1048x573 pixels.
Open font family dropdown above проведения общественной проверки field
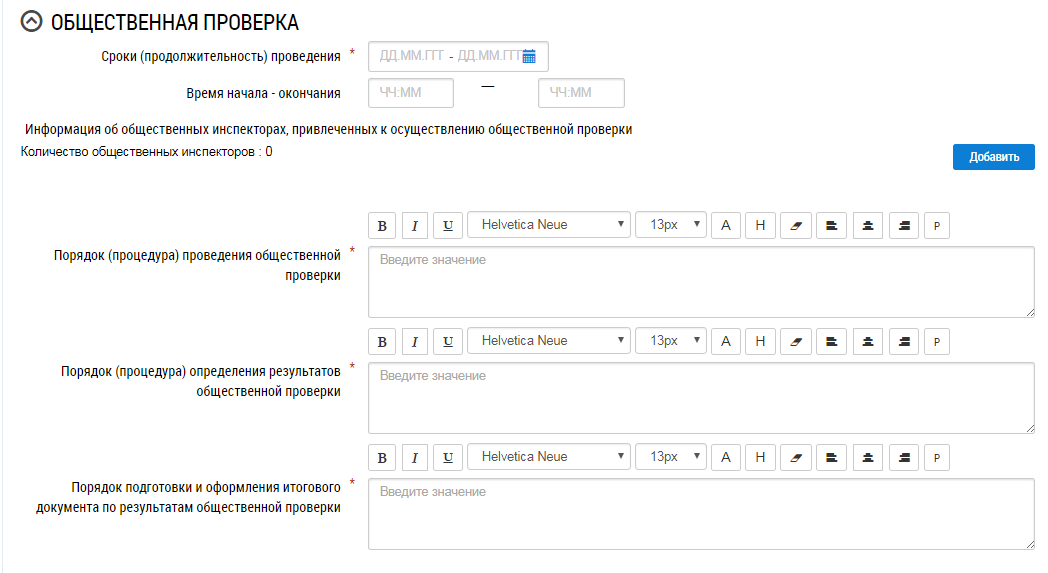(549, 225)
